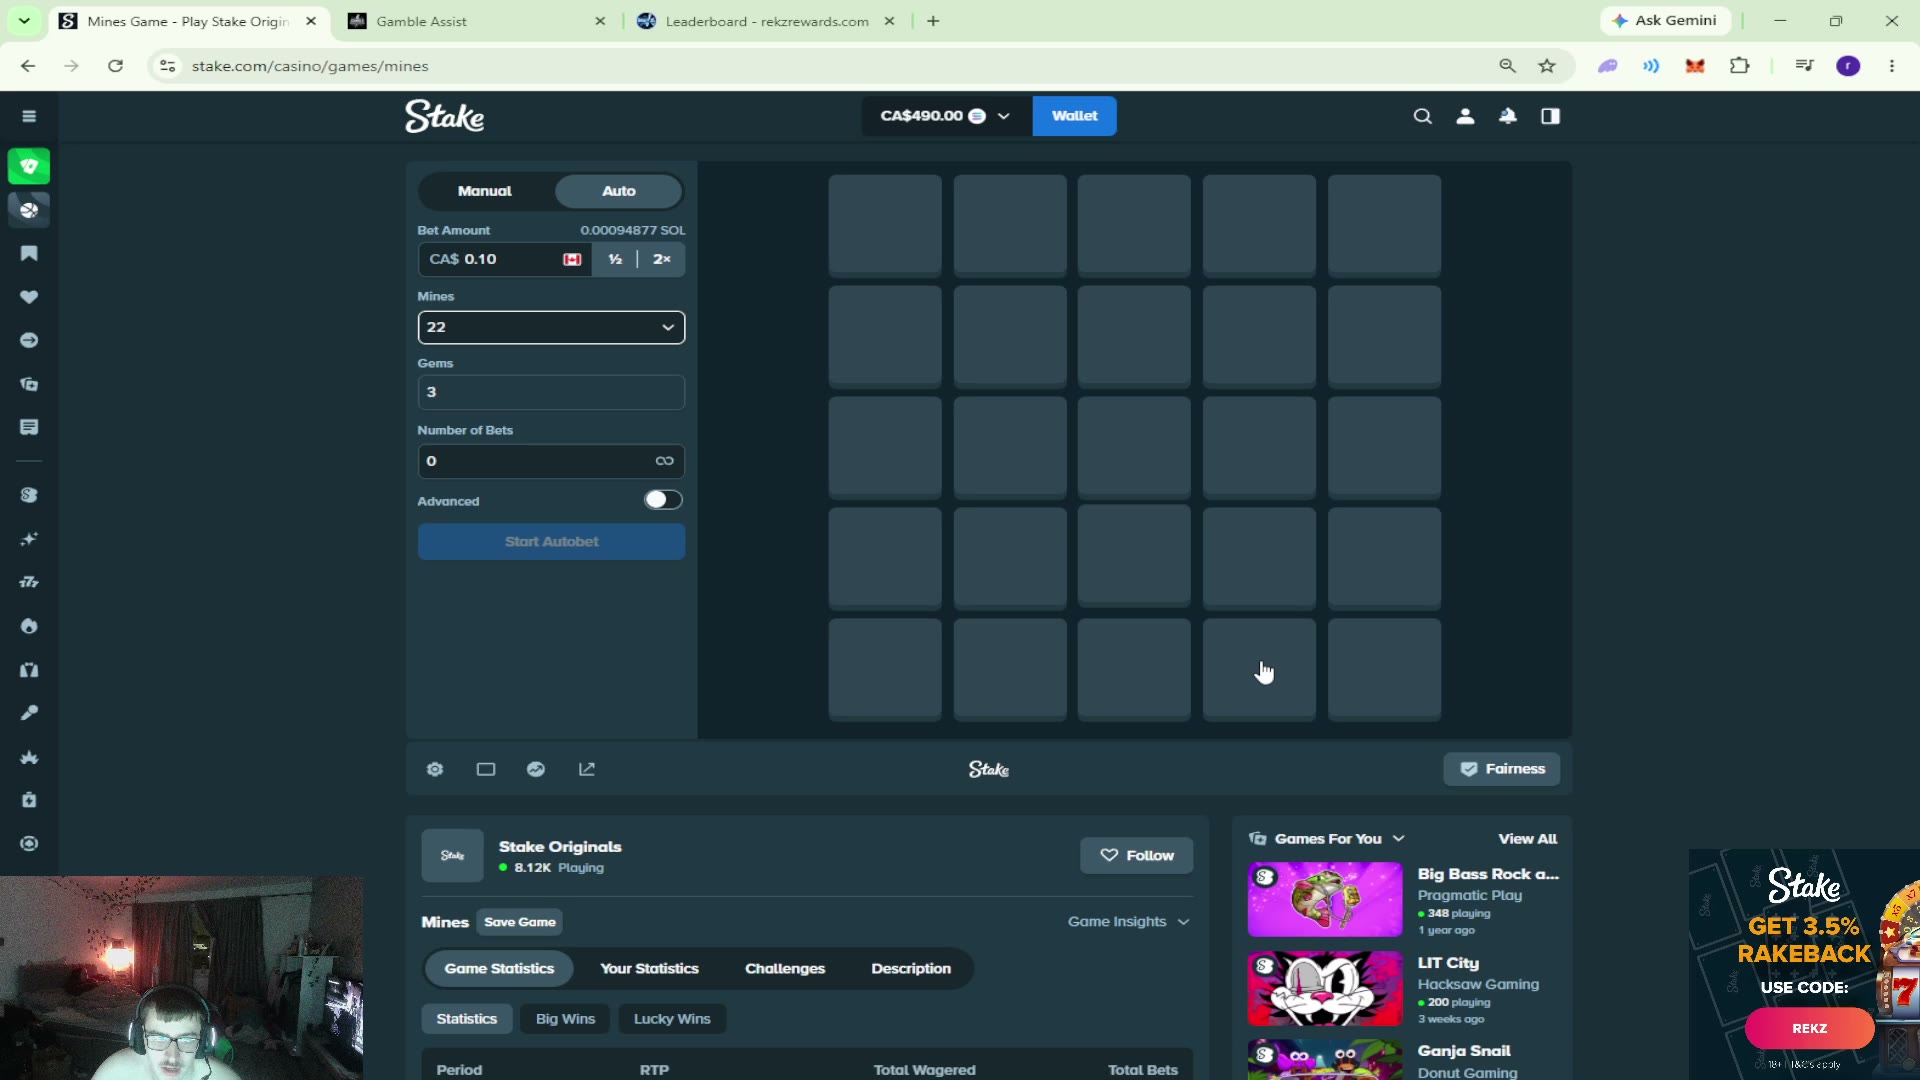Open the notifications bell in Stake header
Viewport: 1920px width, 1080px height.
[1508, 116]
